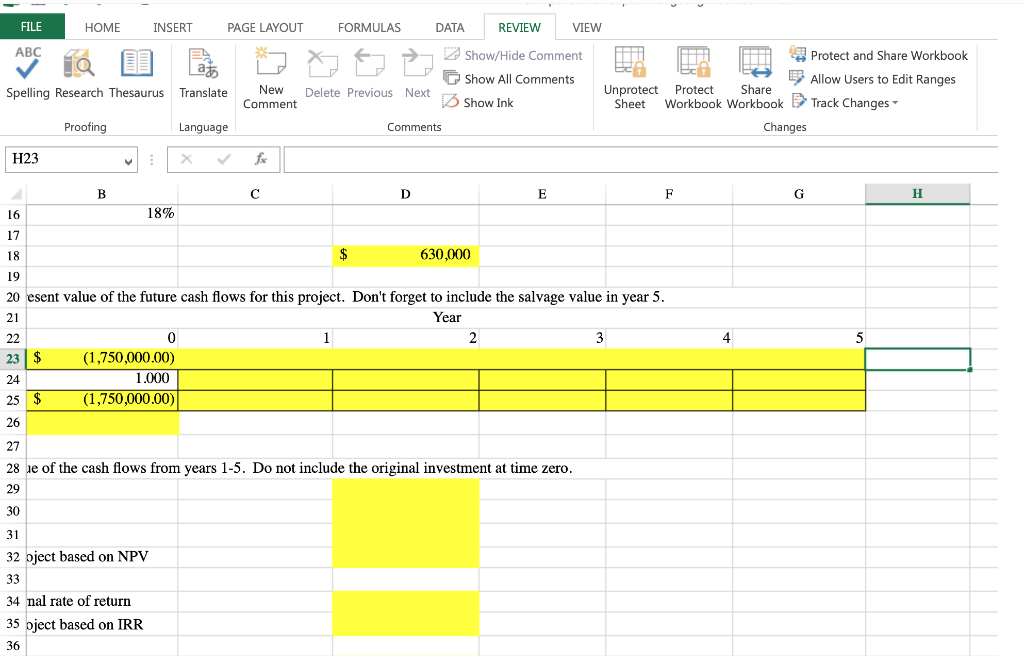Screen dimensions: 1024x664
Task: Click the row 20 present value instruction text
Action: pos(345,297)
